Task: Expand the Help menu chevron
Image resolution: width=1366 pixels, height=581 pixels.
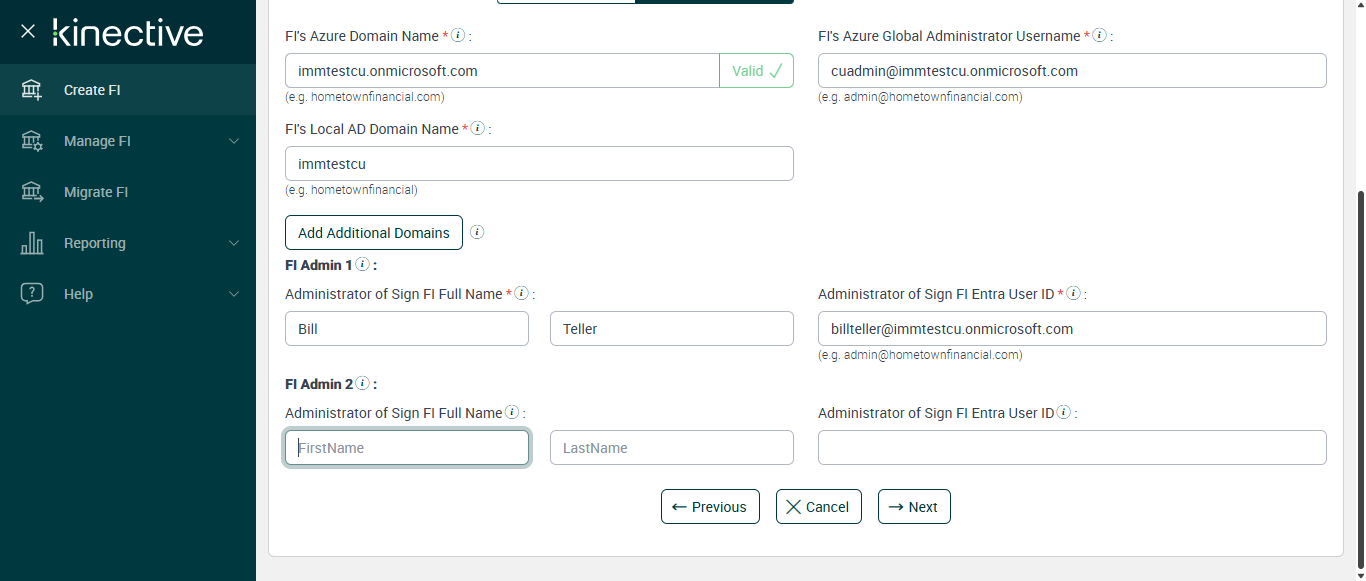Action: (234, 294)
